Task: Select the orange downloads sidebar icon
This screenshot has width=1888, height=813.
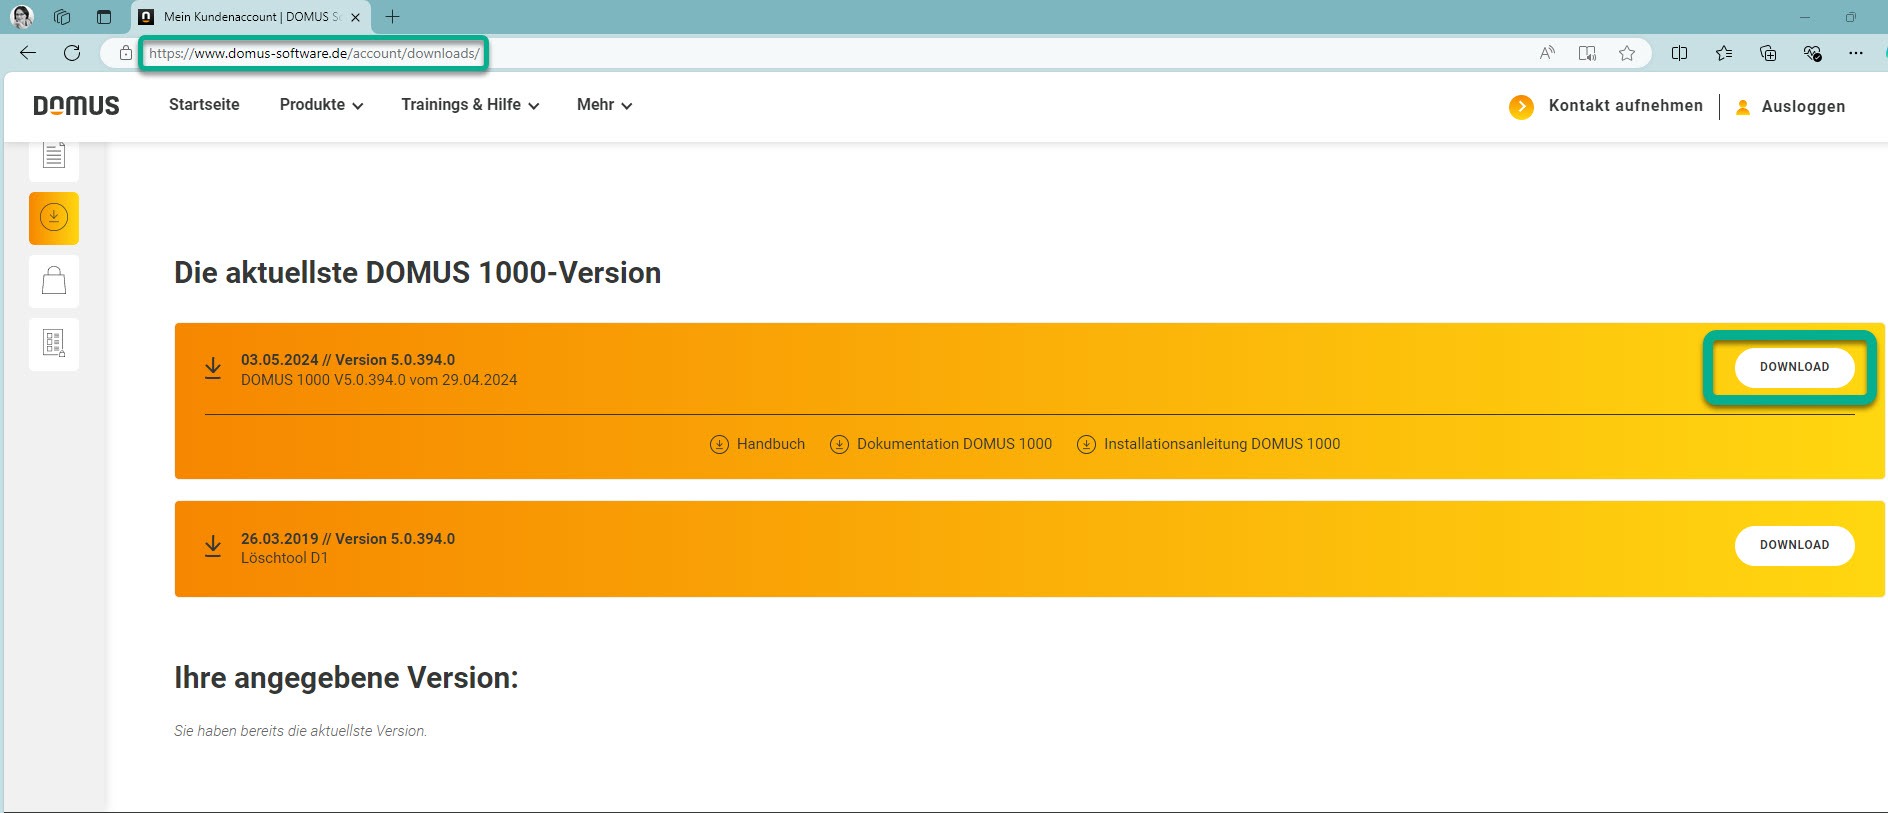Action: (x=54, y=218)
